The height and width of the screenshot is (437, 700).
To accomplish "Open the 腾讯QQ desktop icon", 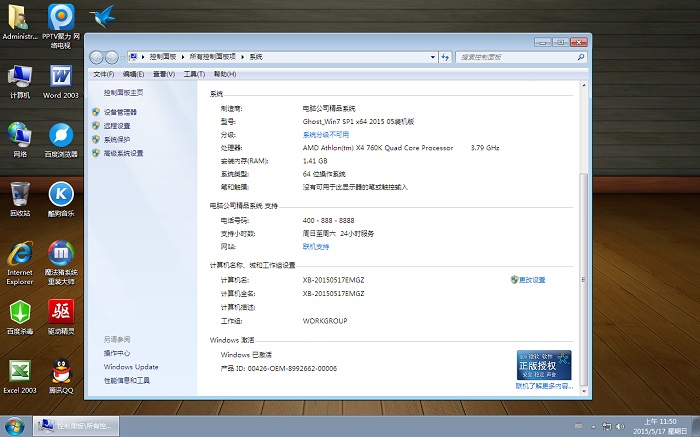I will (x=61, y=371).
